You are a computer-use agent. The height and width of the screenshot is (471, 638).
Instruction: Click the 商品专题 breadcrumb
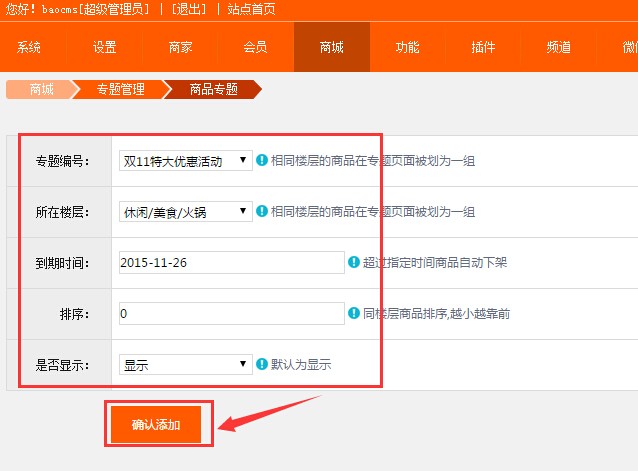[214, 89]
